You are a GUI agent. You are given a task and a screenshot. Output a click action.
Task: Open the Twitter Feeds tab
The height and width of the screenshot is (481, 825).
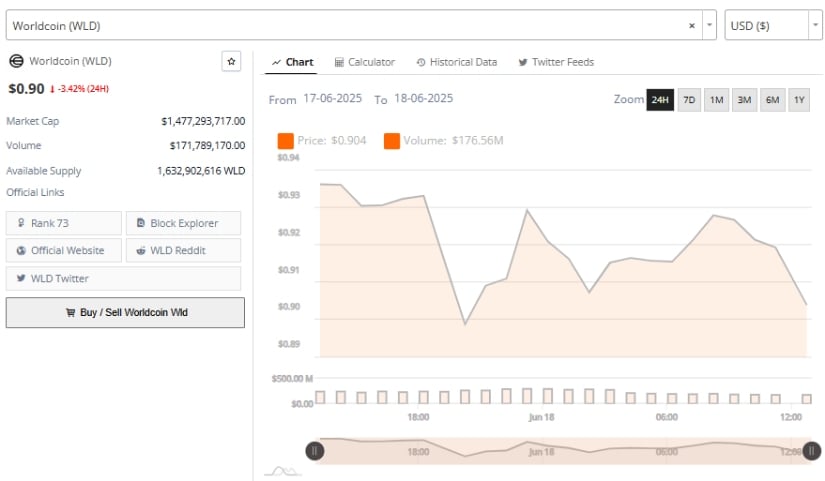(556, 62)
